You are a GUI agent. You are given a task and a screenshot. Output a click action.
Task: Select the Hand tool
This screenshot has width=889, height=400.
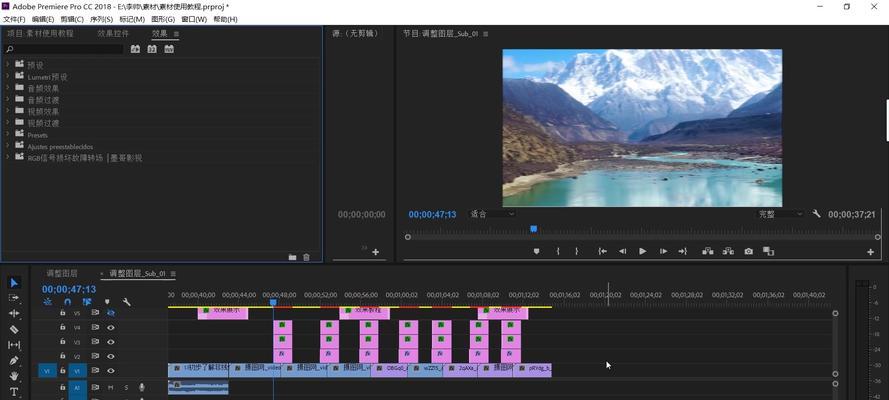(14, 376)
